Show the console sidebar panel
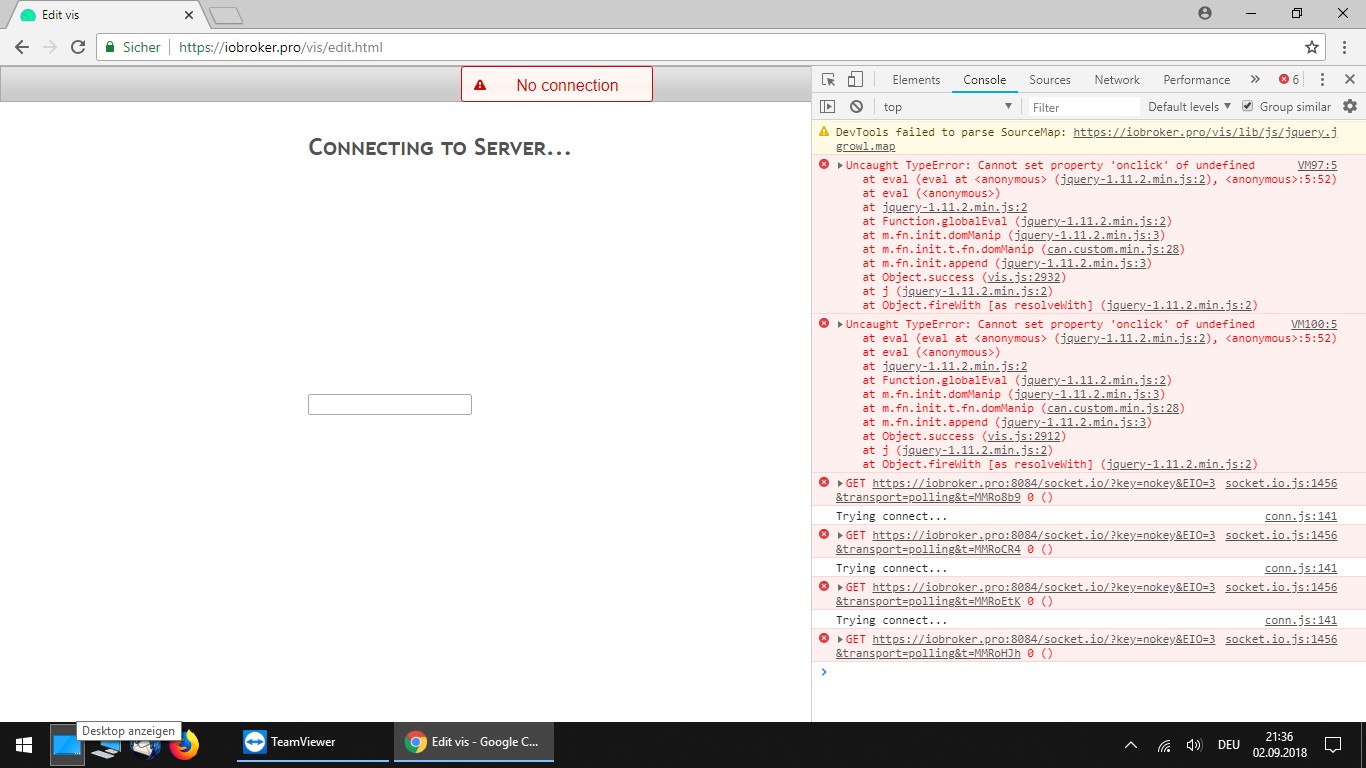The width and height of the screenshot is (1366, 768). [827, 107]
